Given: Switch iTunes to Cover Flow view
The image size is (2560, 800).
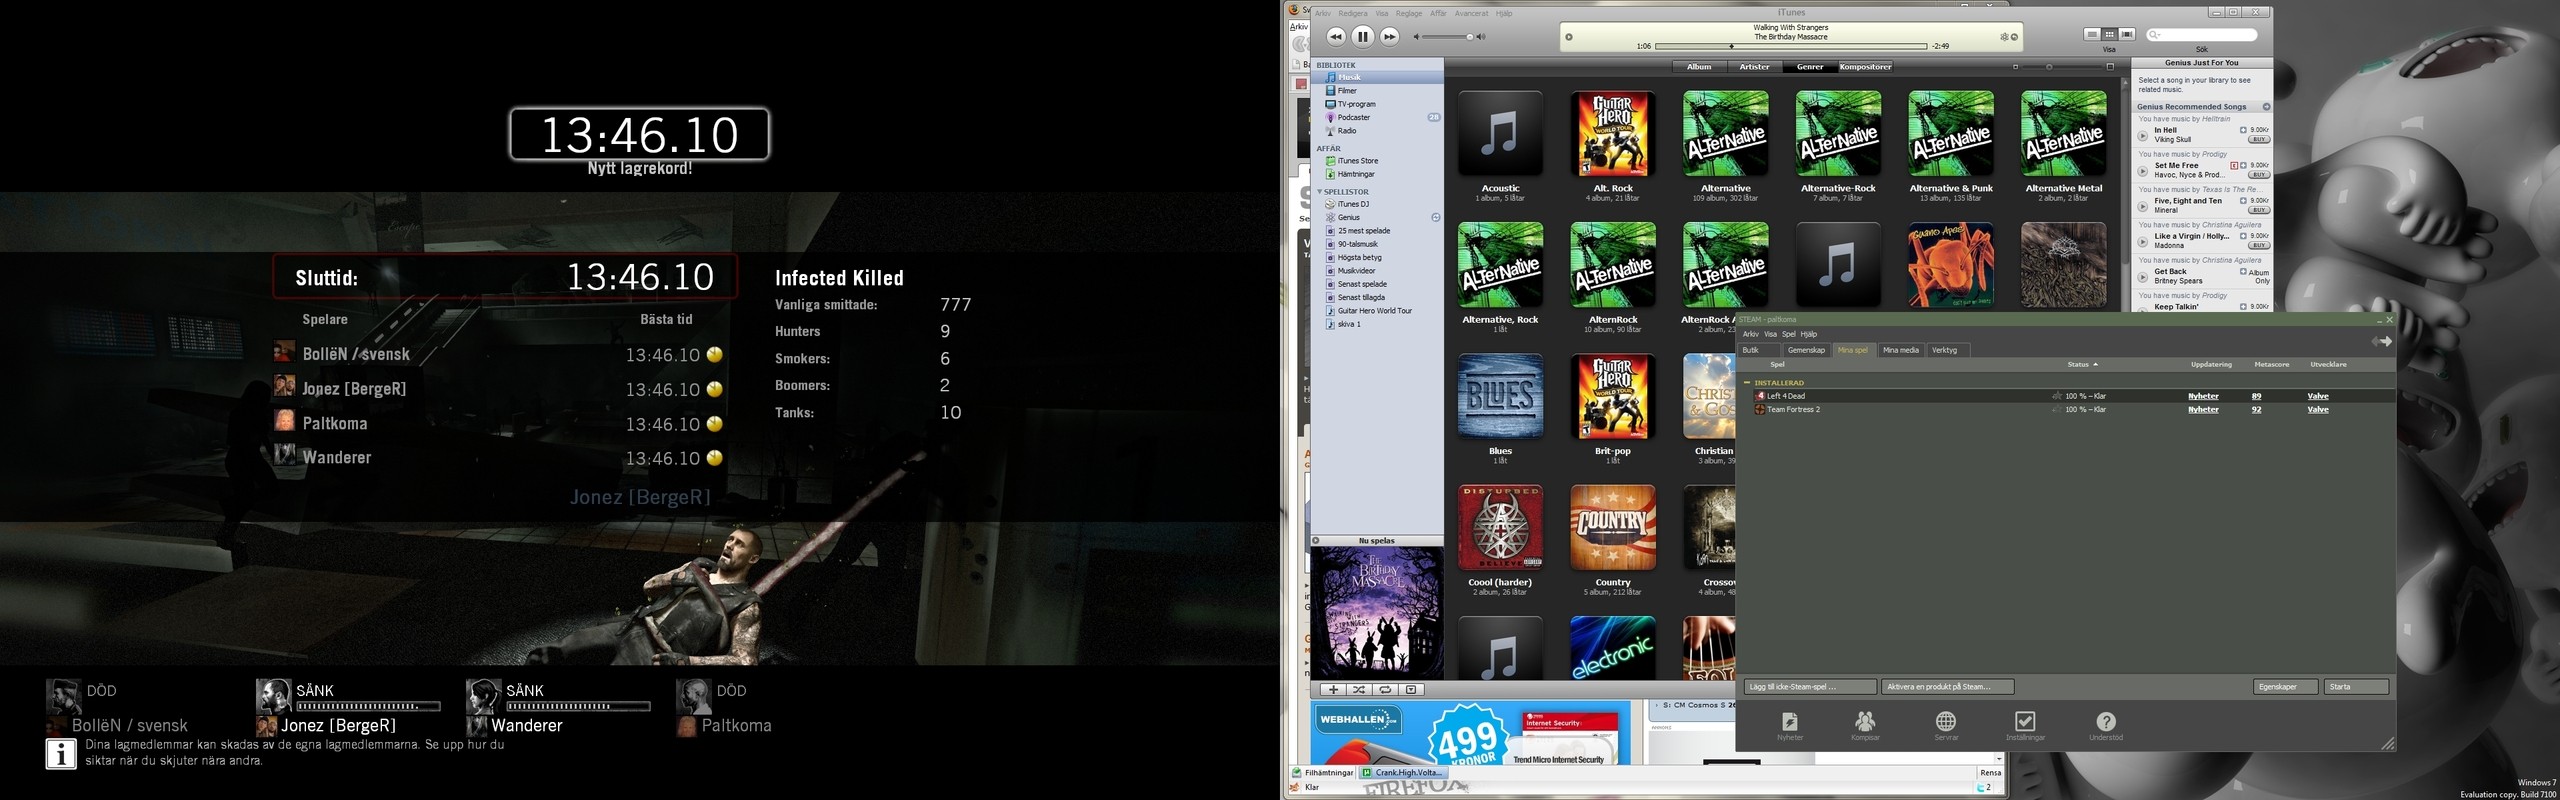Looking at the screenshot, I should (x=2127, y=34).
